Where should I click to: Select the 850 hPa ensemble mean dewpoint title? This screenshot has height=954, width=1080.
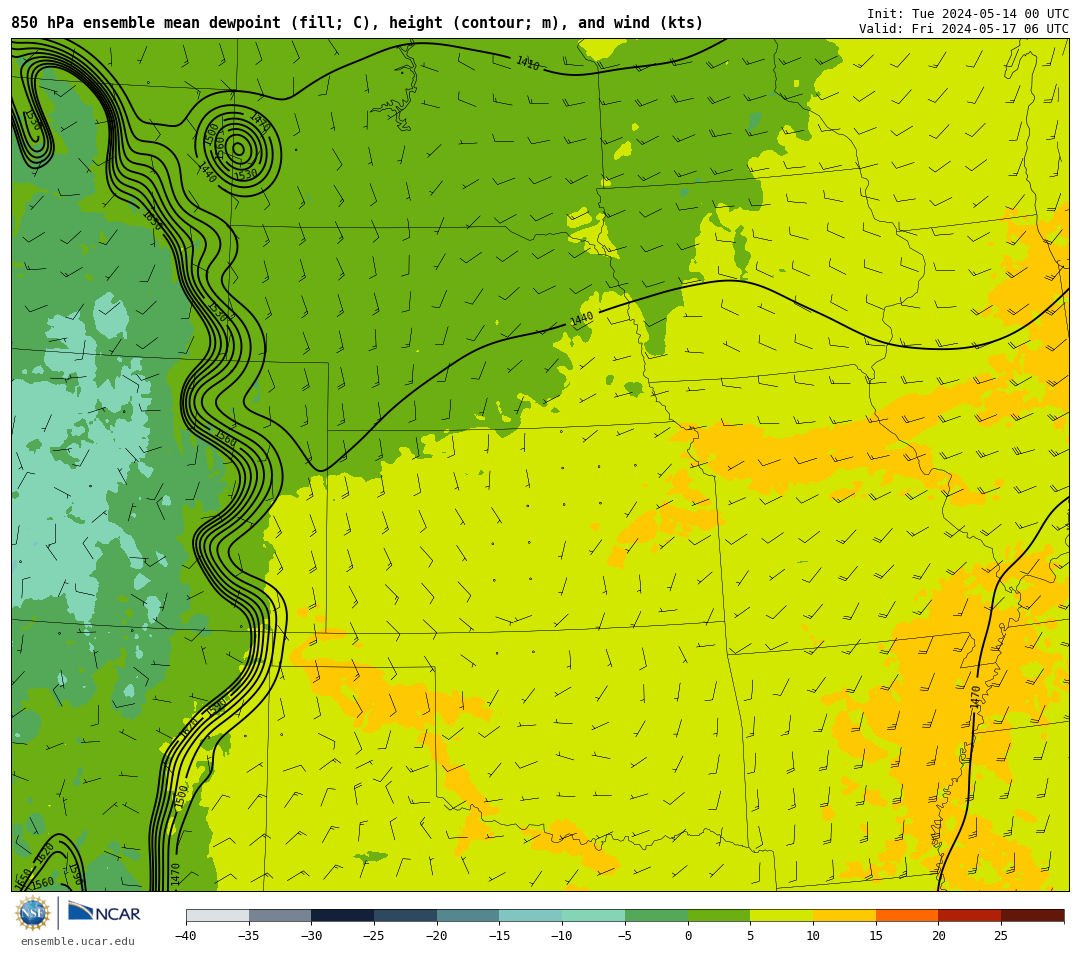[357, 23]
